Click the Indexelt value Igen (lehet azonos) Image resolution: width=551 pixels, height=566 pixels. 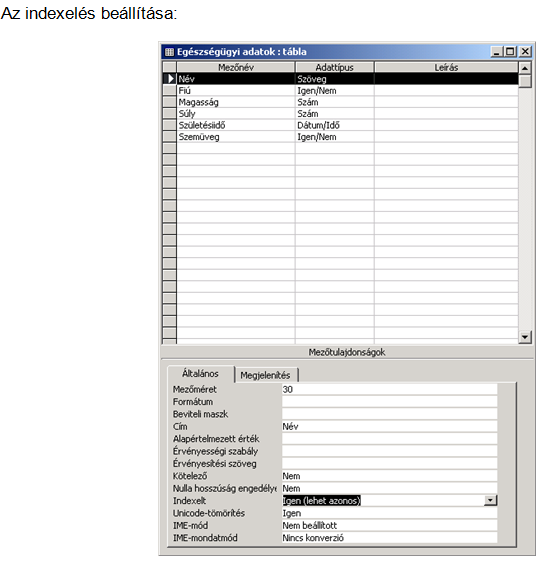point(321,500)
